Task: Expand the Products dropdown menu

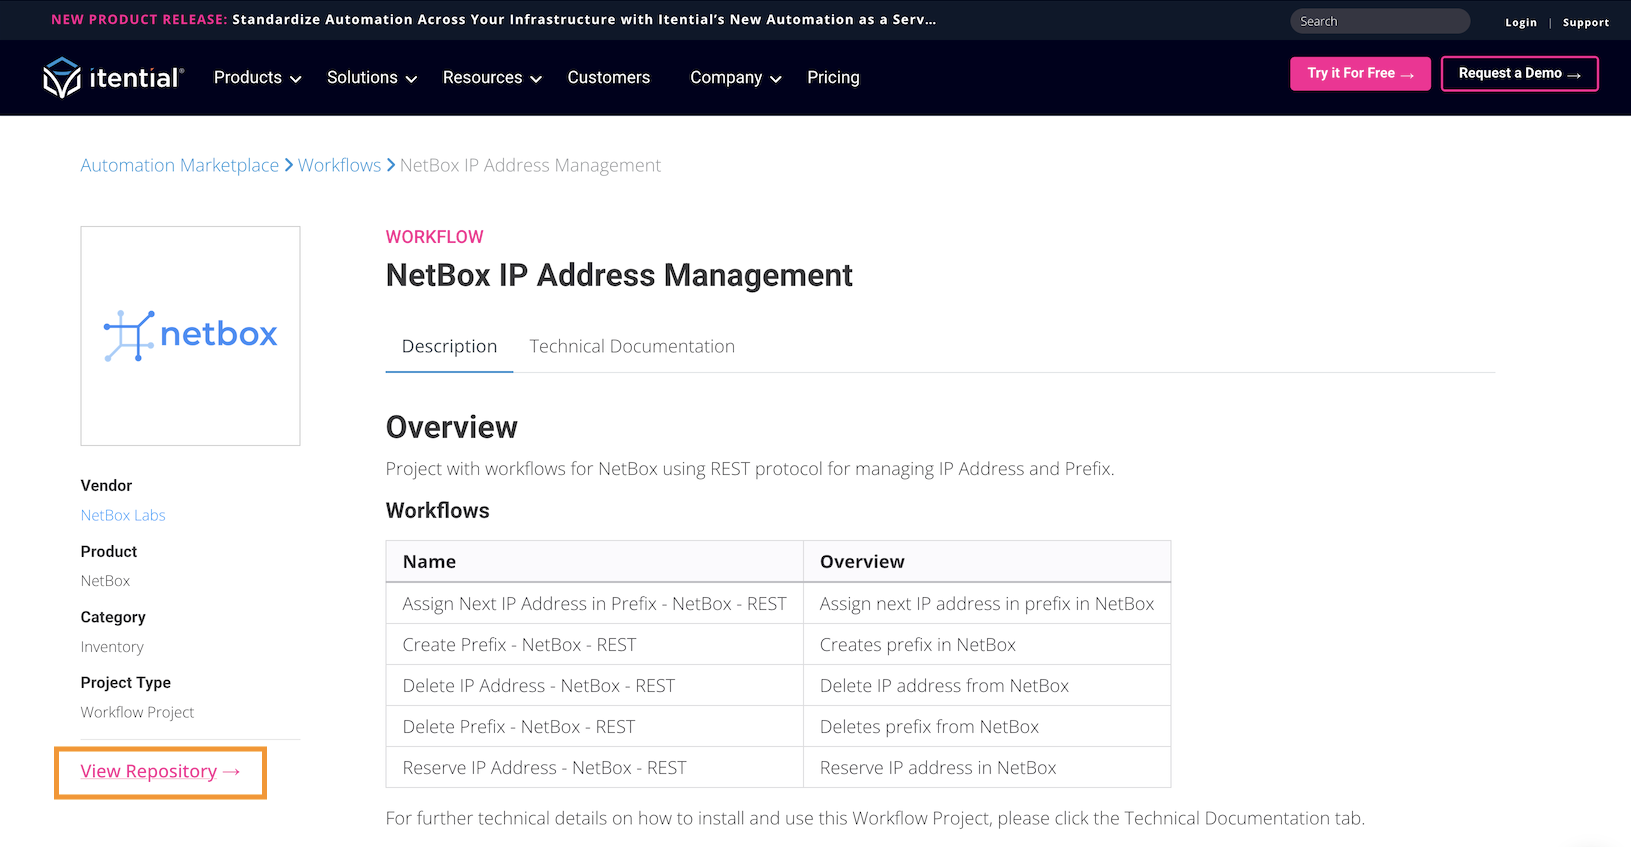Action: (x=257, y=78)
